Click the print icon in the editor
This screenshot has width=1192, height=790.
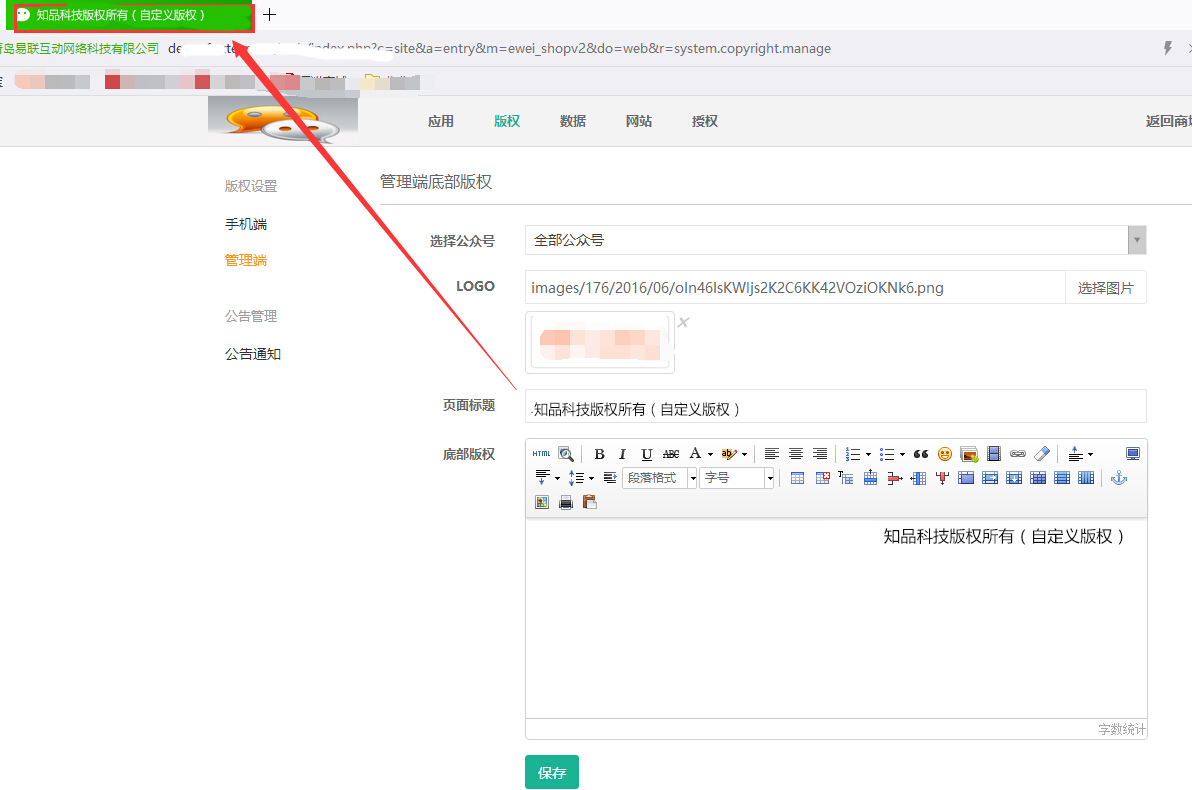click(x=566, y=502)
